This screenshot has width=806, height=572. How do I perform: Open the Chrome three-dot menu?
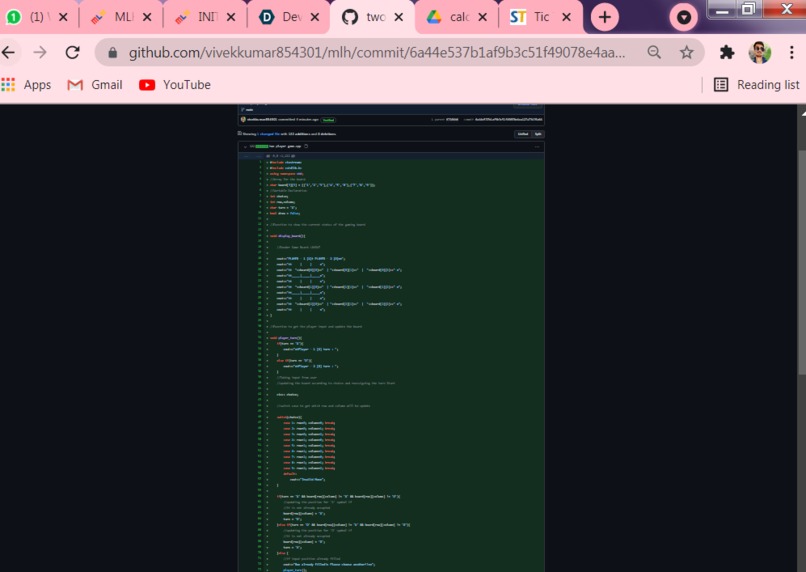coord(792,52)
